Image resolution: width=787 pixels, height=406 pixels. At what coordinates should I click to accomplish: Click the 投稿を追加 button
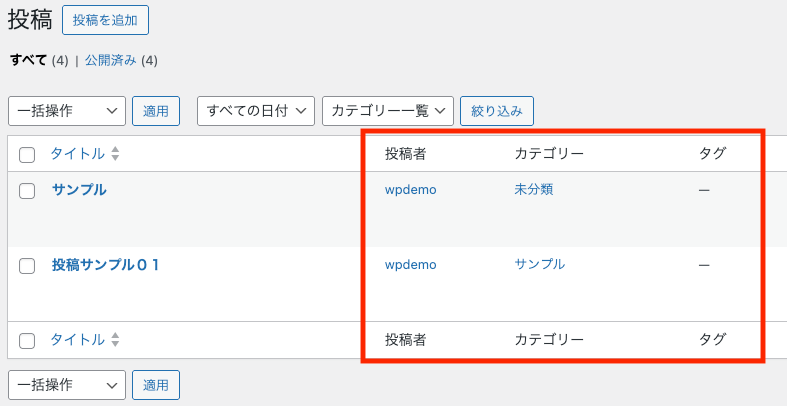105,19
